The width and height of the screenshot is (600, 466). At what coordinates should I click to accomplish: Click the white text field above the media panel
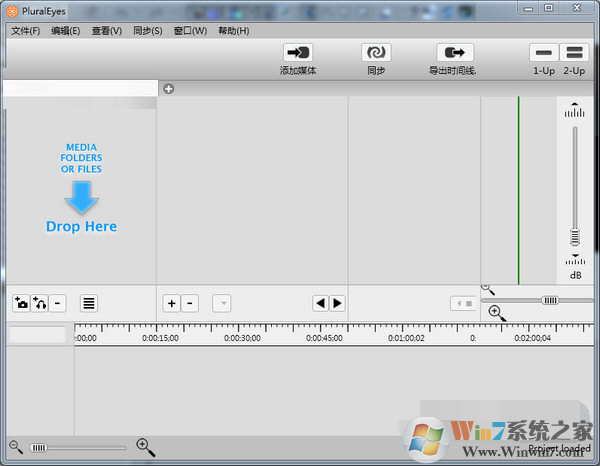(80, 88)
